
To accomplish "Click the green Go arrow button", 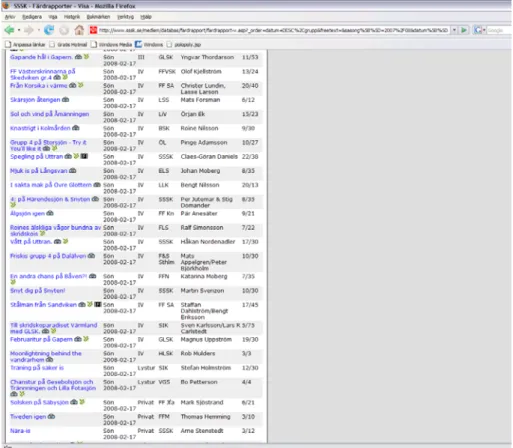I will pos(464,30).
